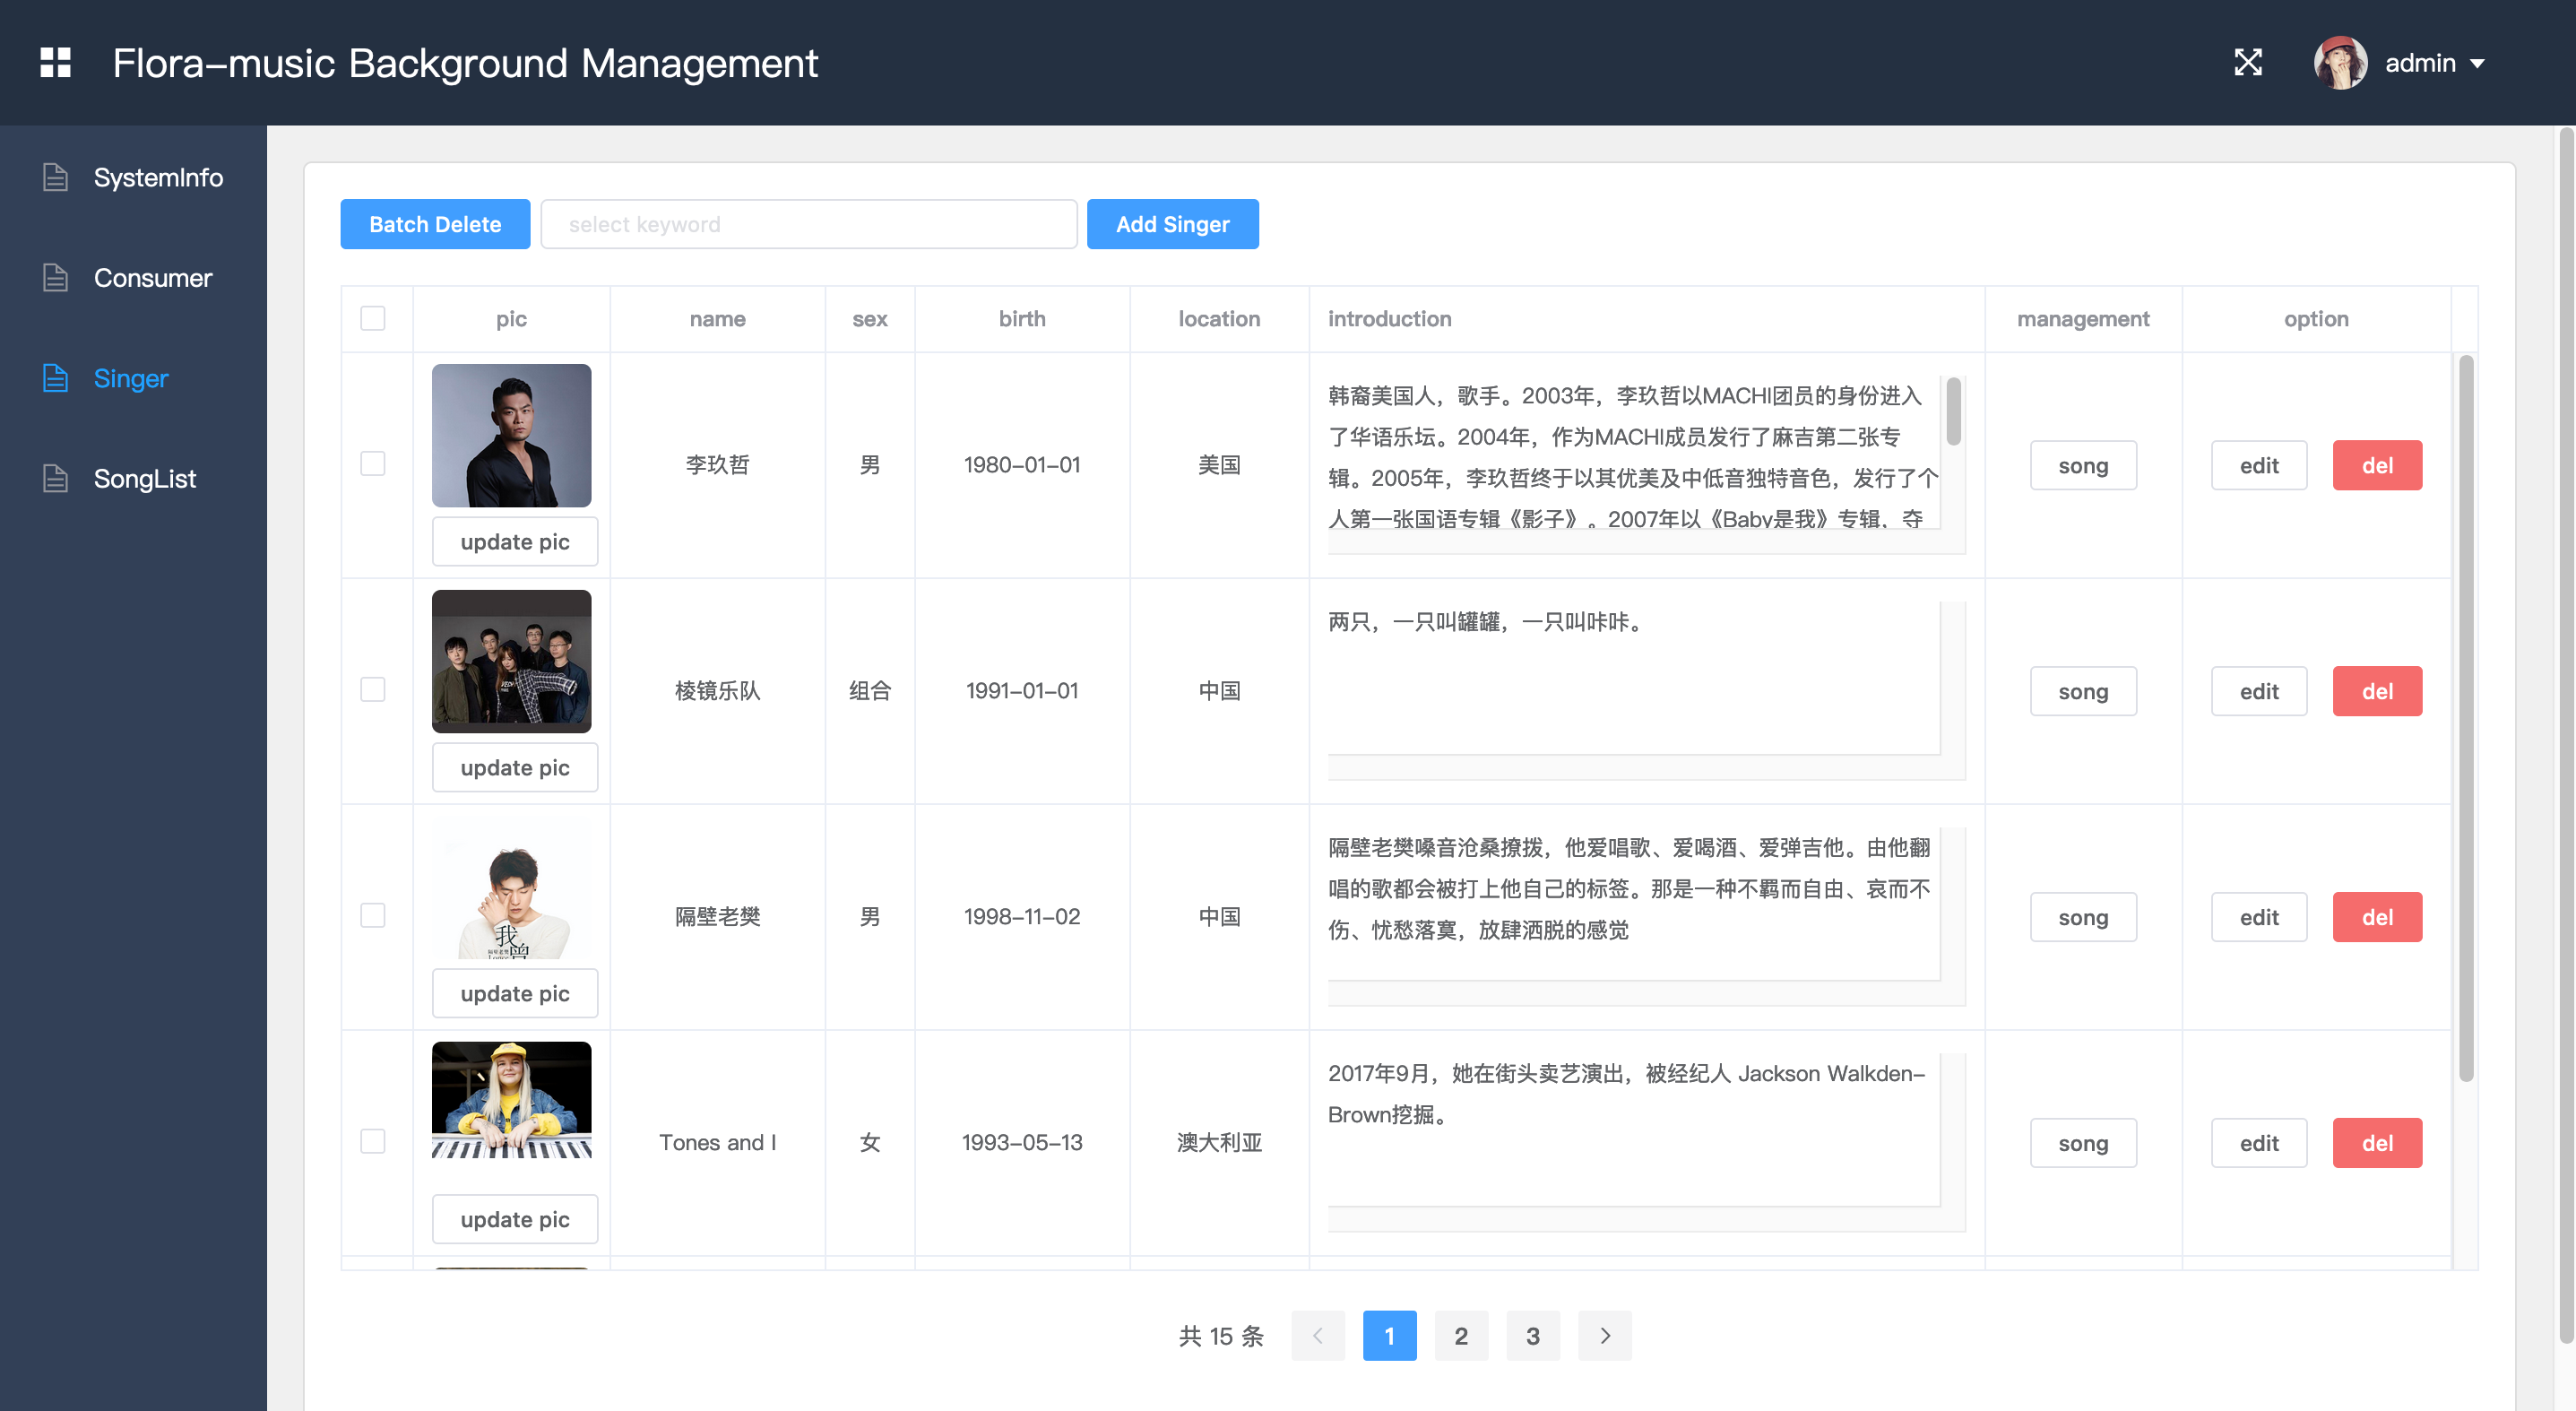Viewport: 2576px width, 1411px height.
Task: Switch to the Singer section
Action: (131, 378)
